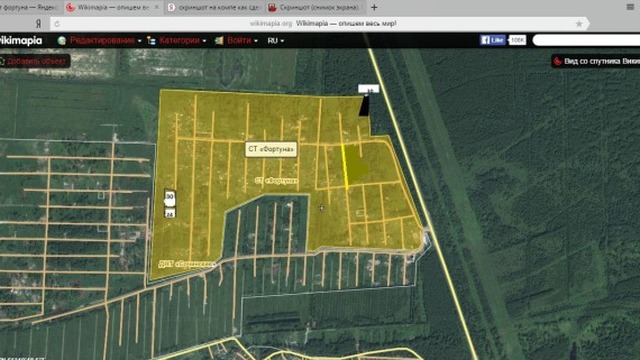The width and height of the screenshot is (640, 360).
Task: Switch to the скриншот на компе tab
Action: [x=214, y=7]
